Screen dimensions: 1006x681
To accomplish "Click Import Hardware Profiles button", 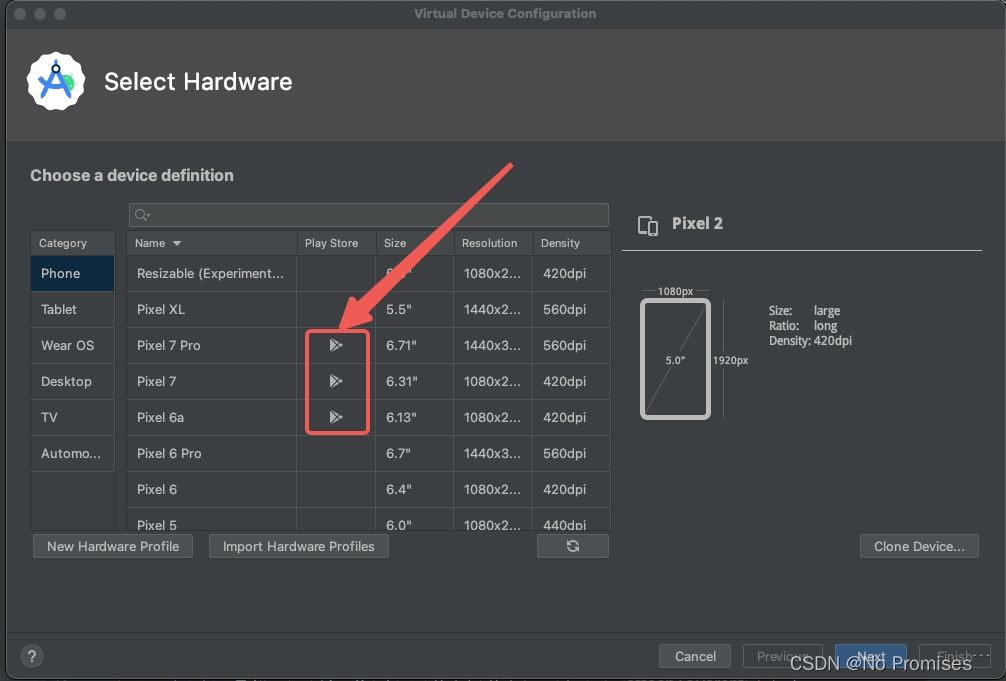I will coord(299,546).
